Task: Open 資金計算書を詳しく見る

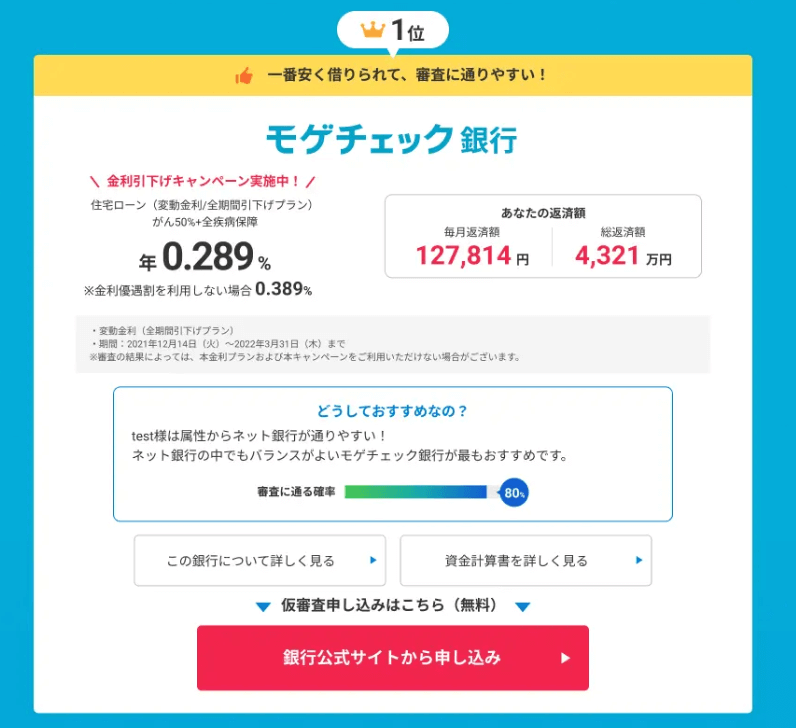Action: (x=526, y=560)
